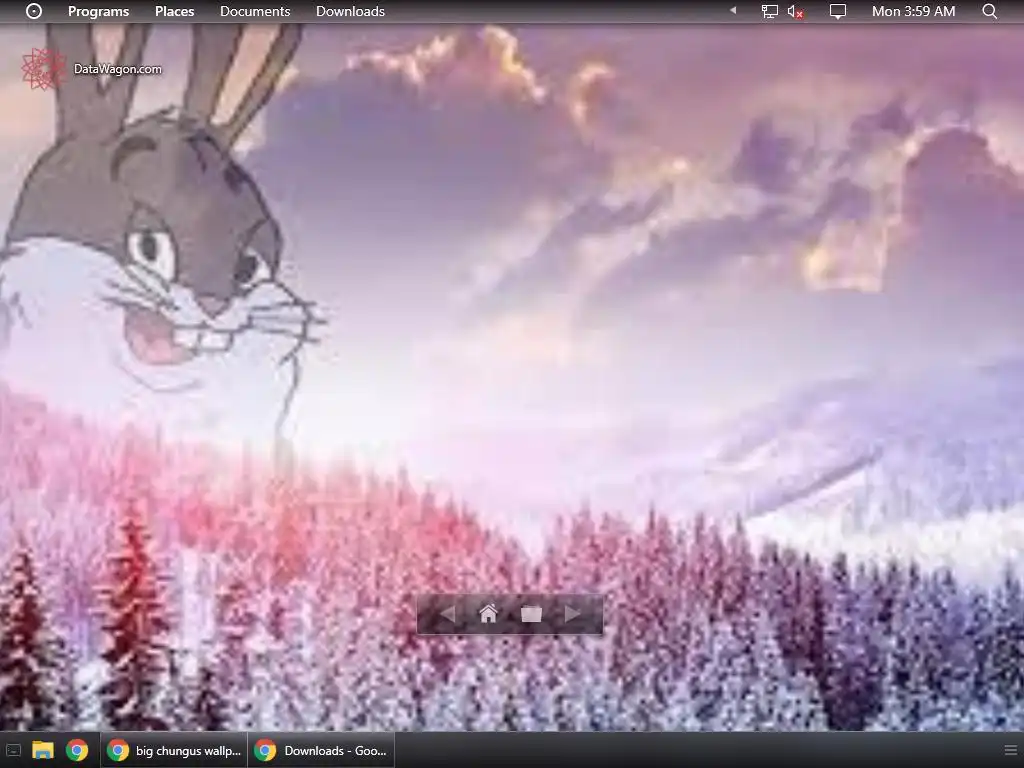Open the circular system menu icon

(x=34, y=11)
